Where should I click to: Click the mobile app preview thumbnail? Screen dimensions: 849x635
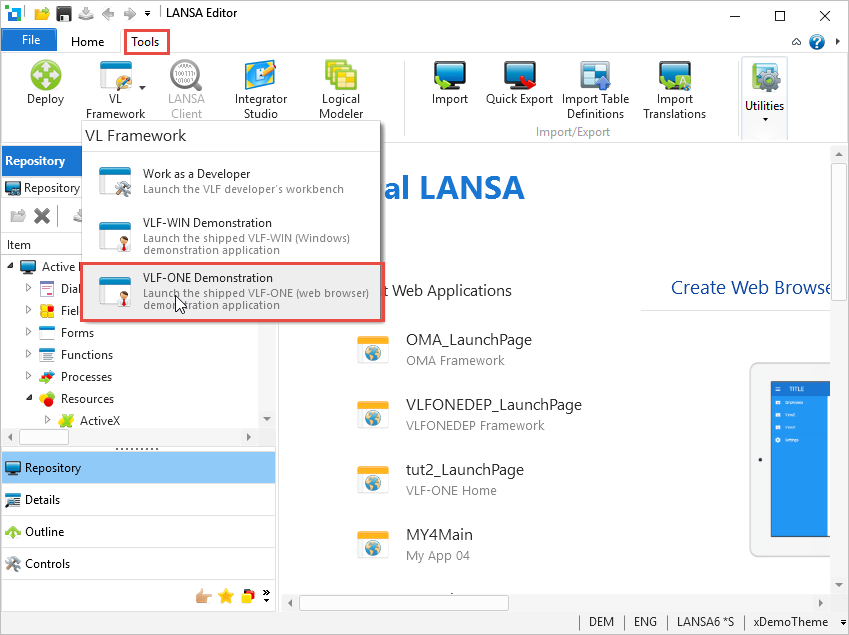point(791,459)
